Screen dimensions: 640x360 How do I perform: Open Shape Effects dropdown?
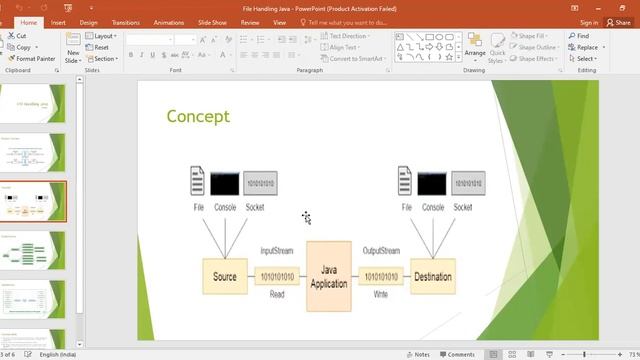[x=534, y=59]
